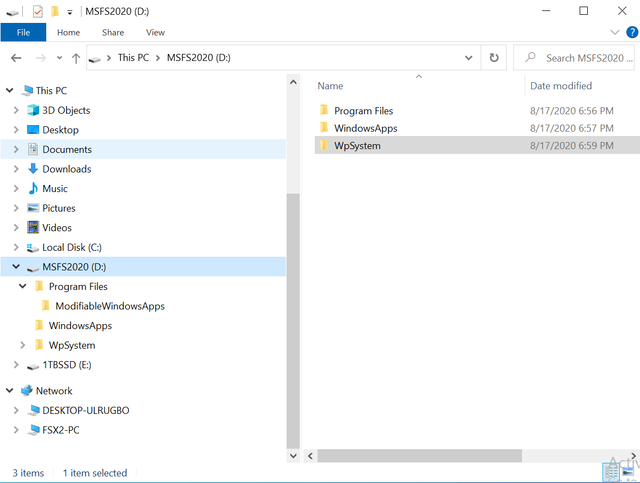Go back with the Back arrow

click(x=16, y=58)
